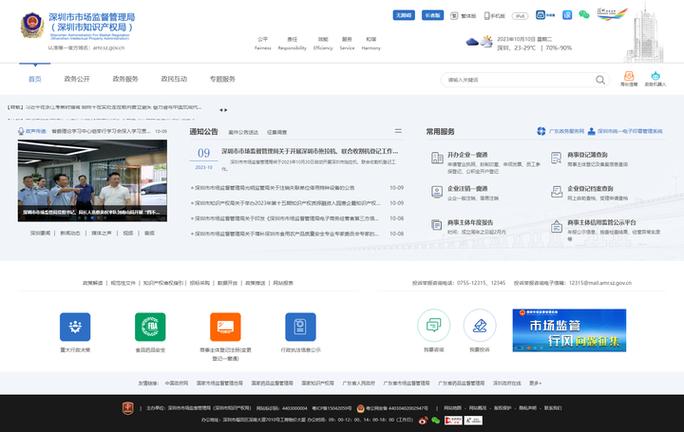Click the 我要投诉 complaint icon

pyautogui.click(x=479, y=325)
